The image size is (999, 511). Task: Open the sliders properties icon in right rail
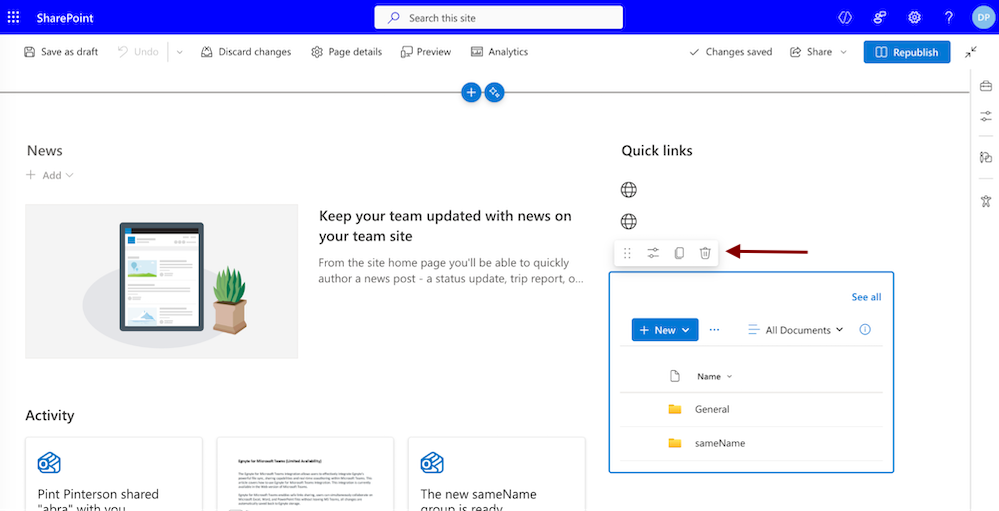(986, 117)
